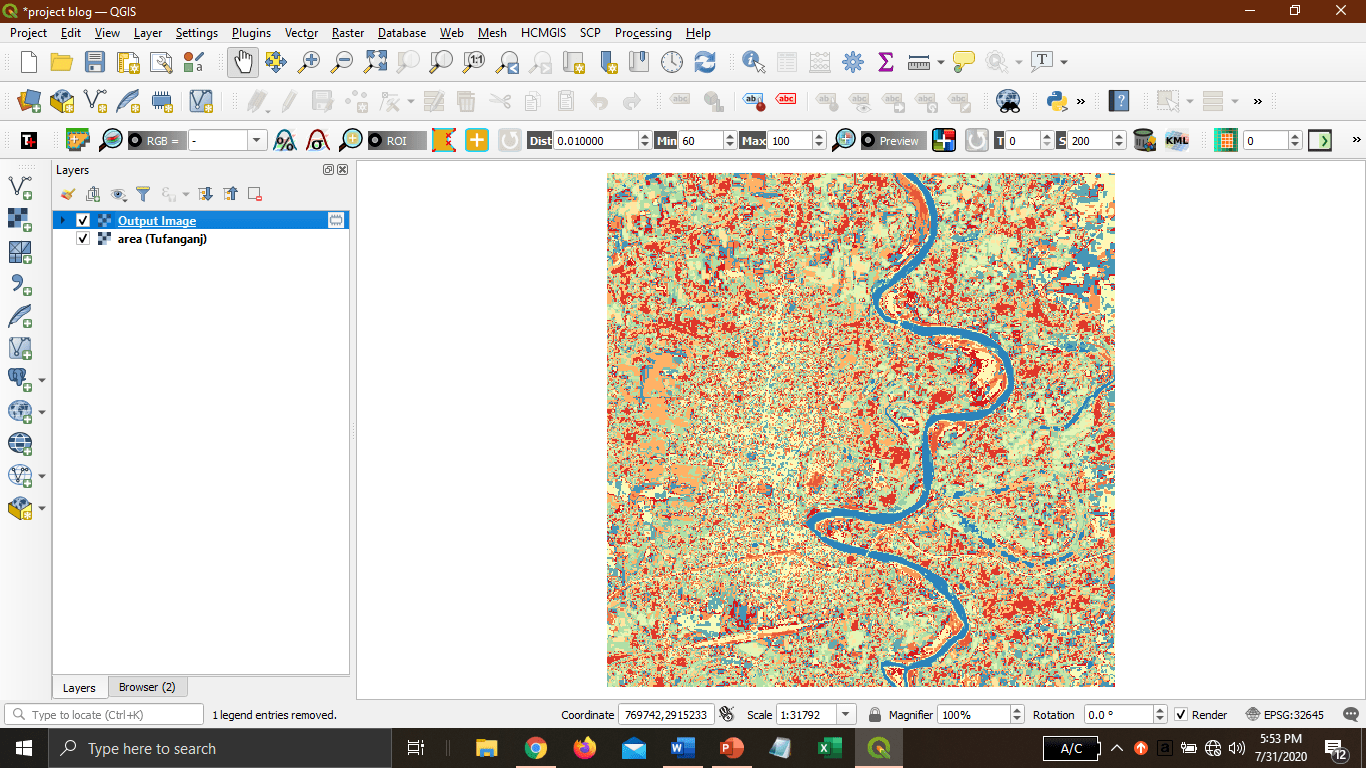Image resolution: width=1366 pixels, height=768 pixels.
Task: Click the KML export icon in SCP toolbar
Action: tap(1177, 140)
